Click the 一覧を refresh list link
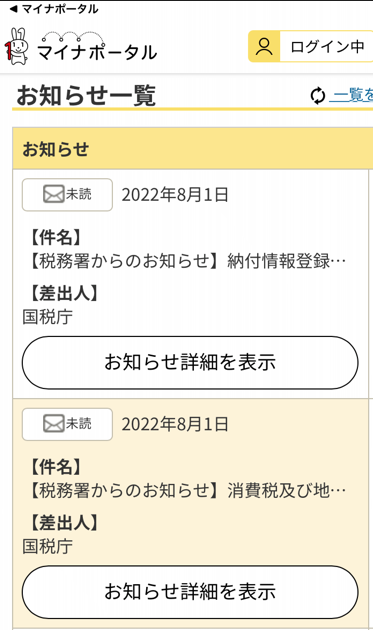This screenshot has height=630, width=373. click(x=351, y=95)
